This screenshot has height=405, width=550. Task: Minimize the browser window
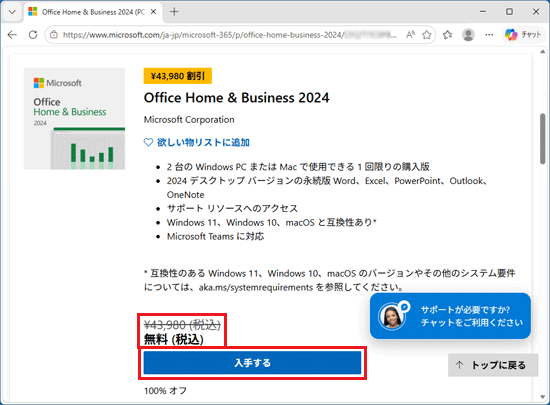[x=483, y=12]
